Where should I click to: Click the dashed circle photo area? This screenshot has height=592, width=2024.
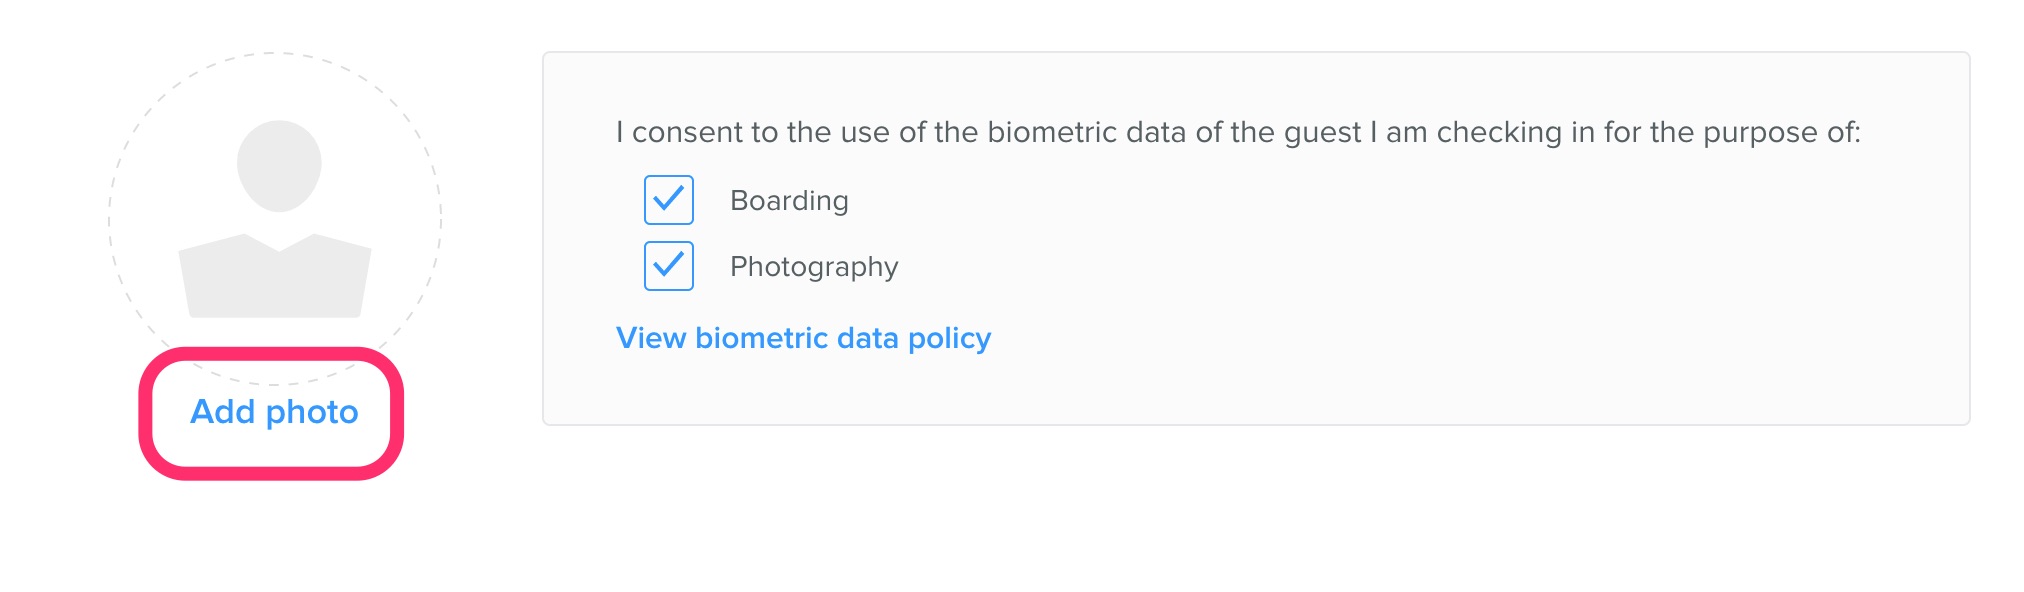pyautogui.click(x=275, y=219)
